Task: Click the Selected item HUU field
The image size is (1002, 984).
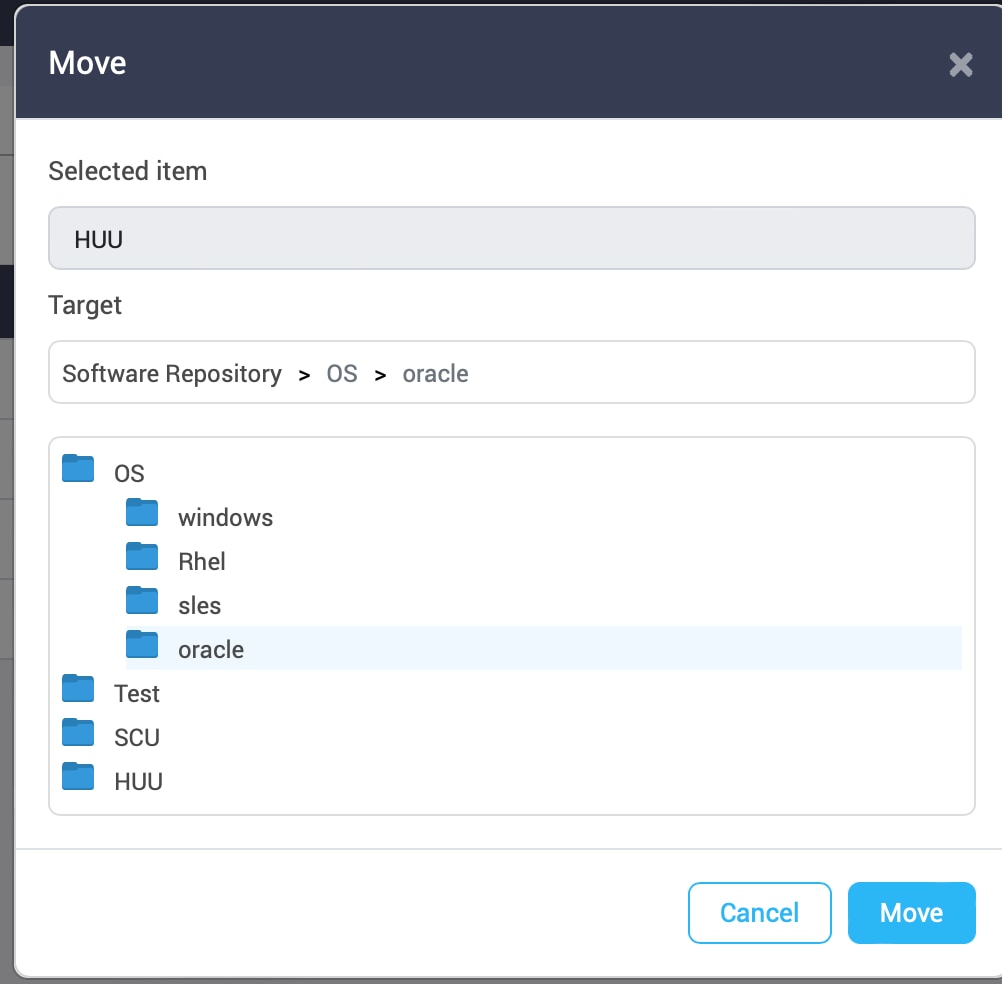Action: [511, 239]
